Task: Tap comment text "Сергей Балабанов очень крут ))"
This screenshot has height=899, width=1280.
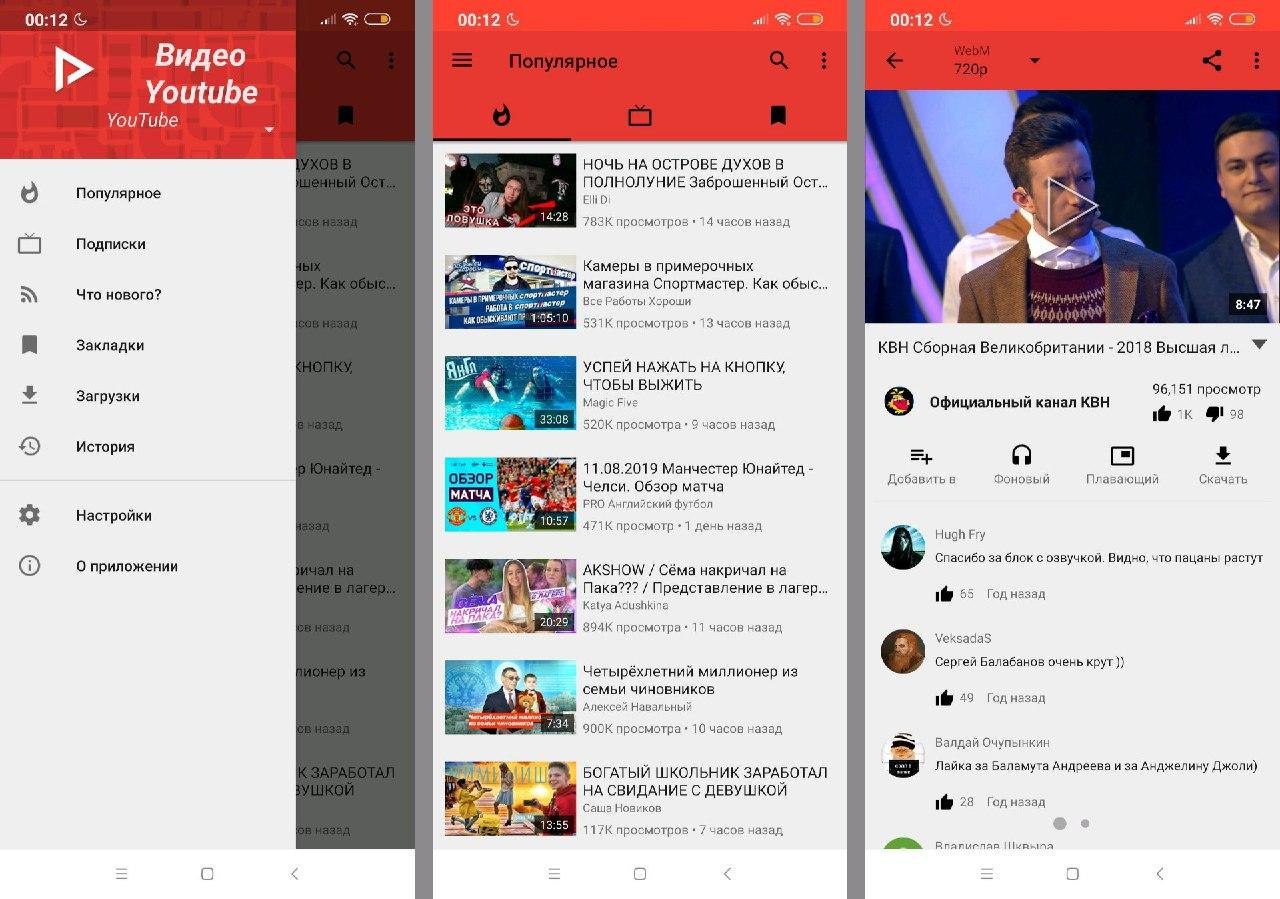Action: click(x=1029, y=662)
